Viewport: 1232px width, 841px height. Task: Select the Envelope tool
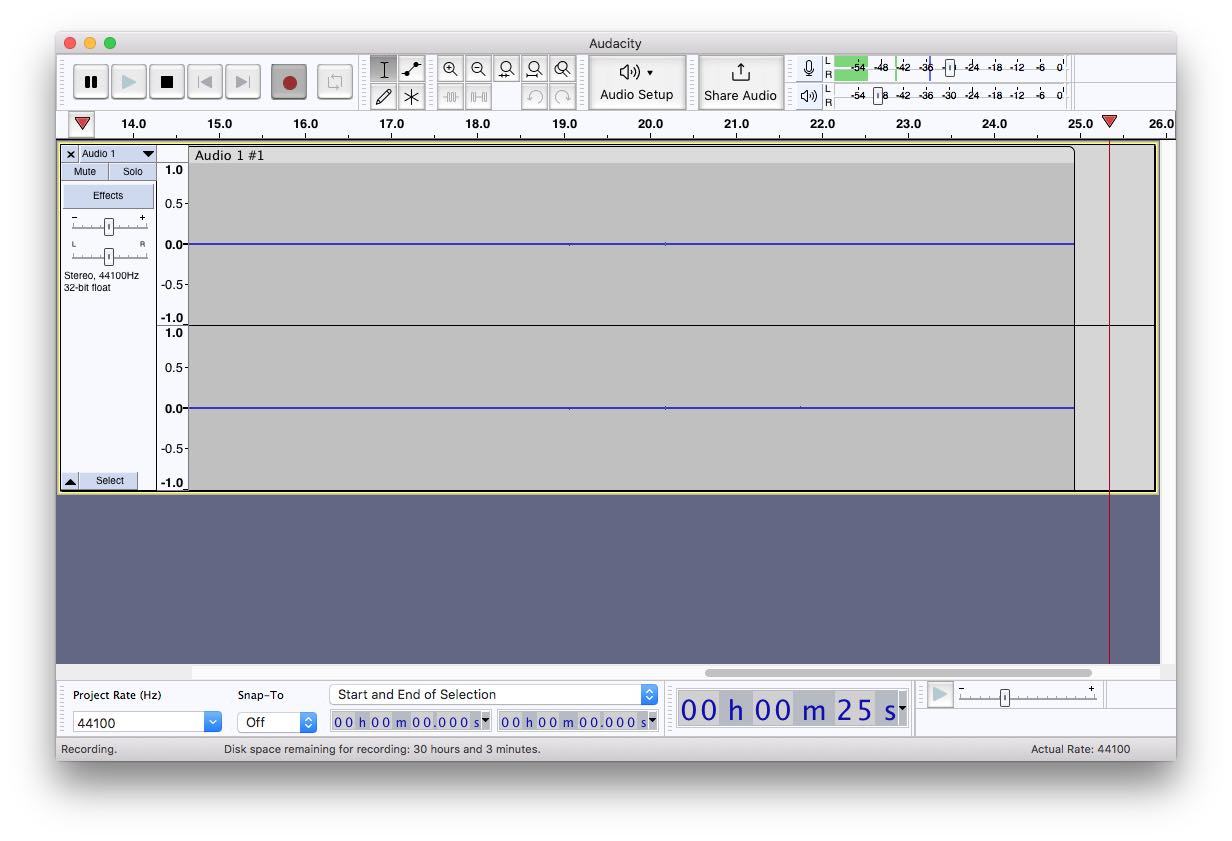point(411,69)
